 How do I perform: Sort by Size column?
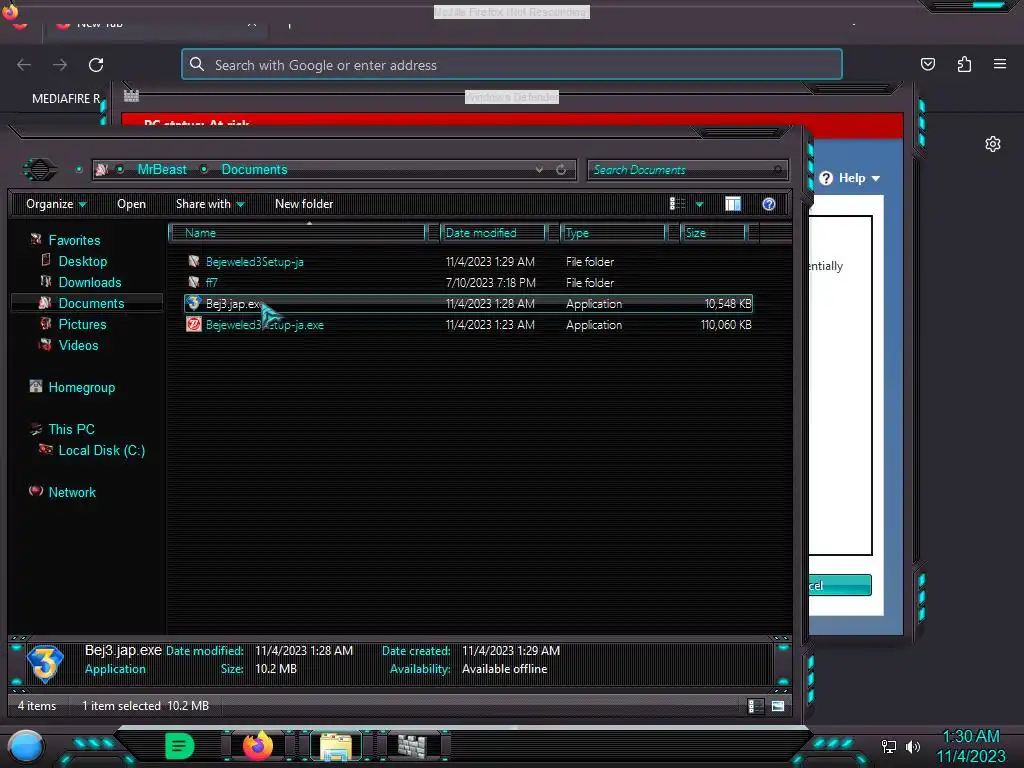pos(712,233)
